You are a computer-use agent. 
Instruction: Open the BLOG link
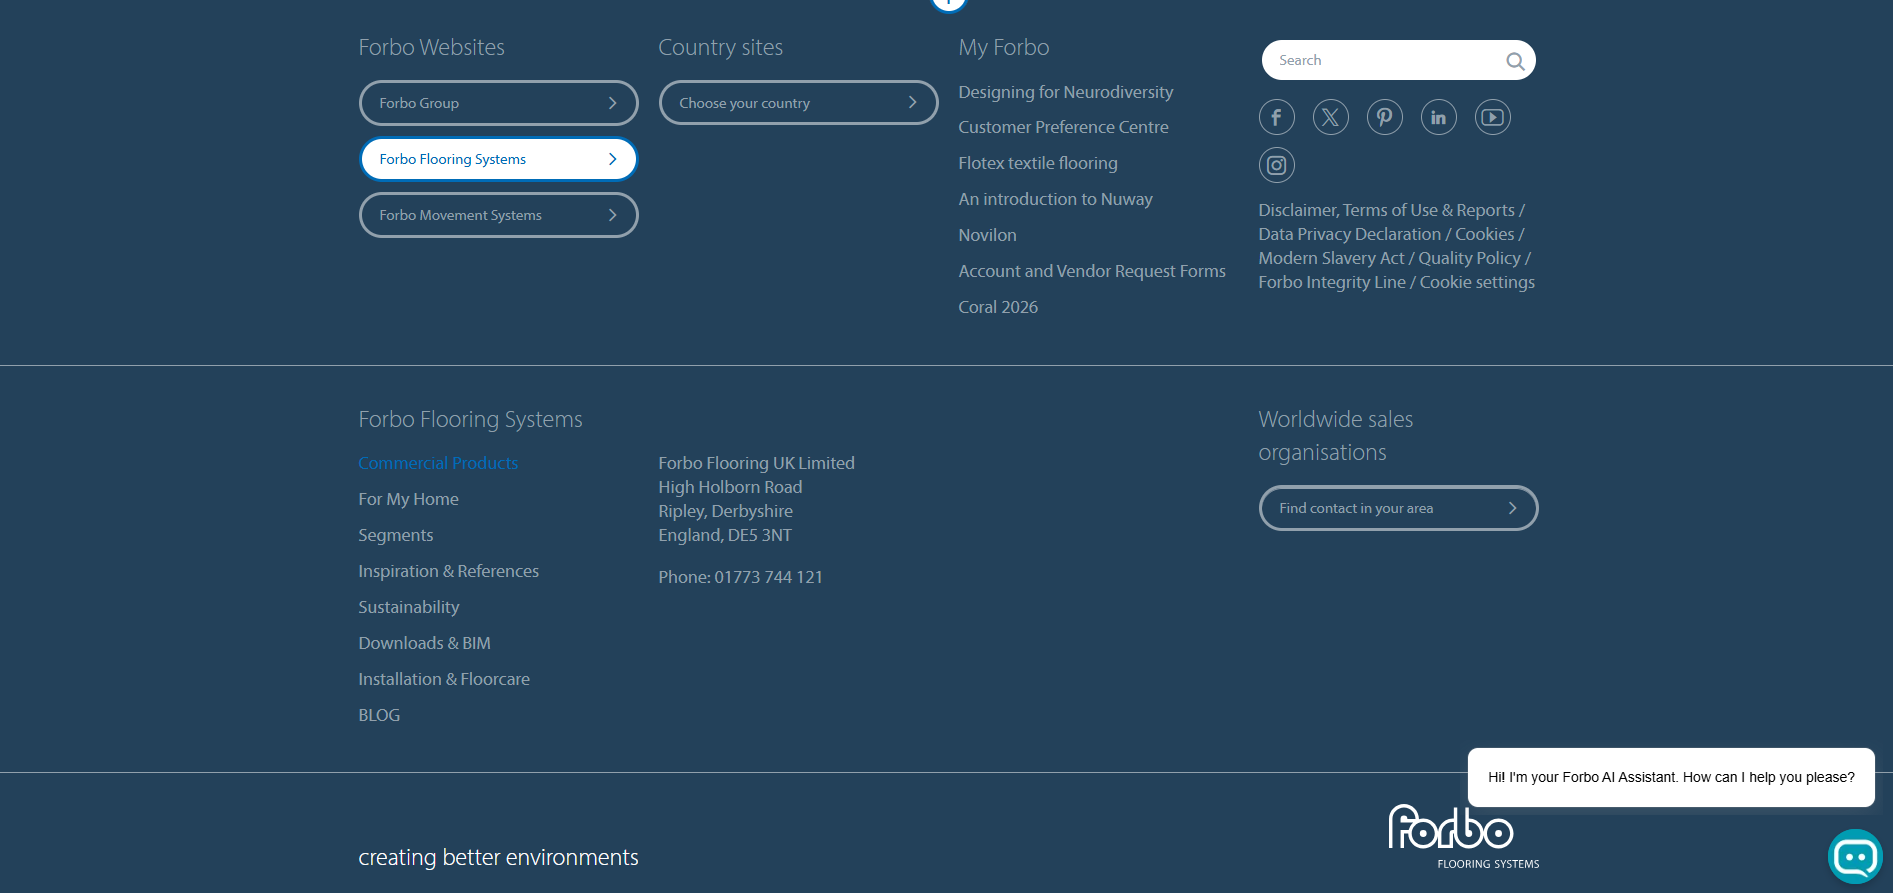click(379, 715)
